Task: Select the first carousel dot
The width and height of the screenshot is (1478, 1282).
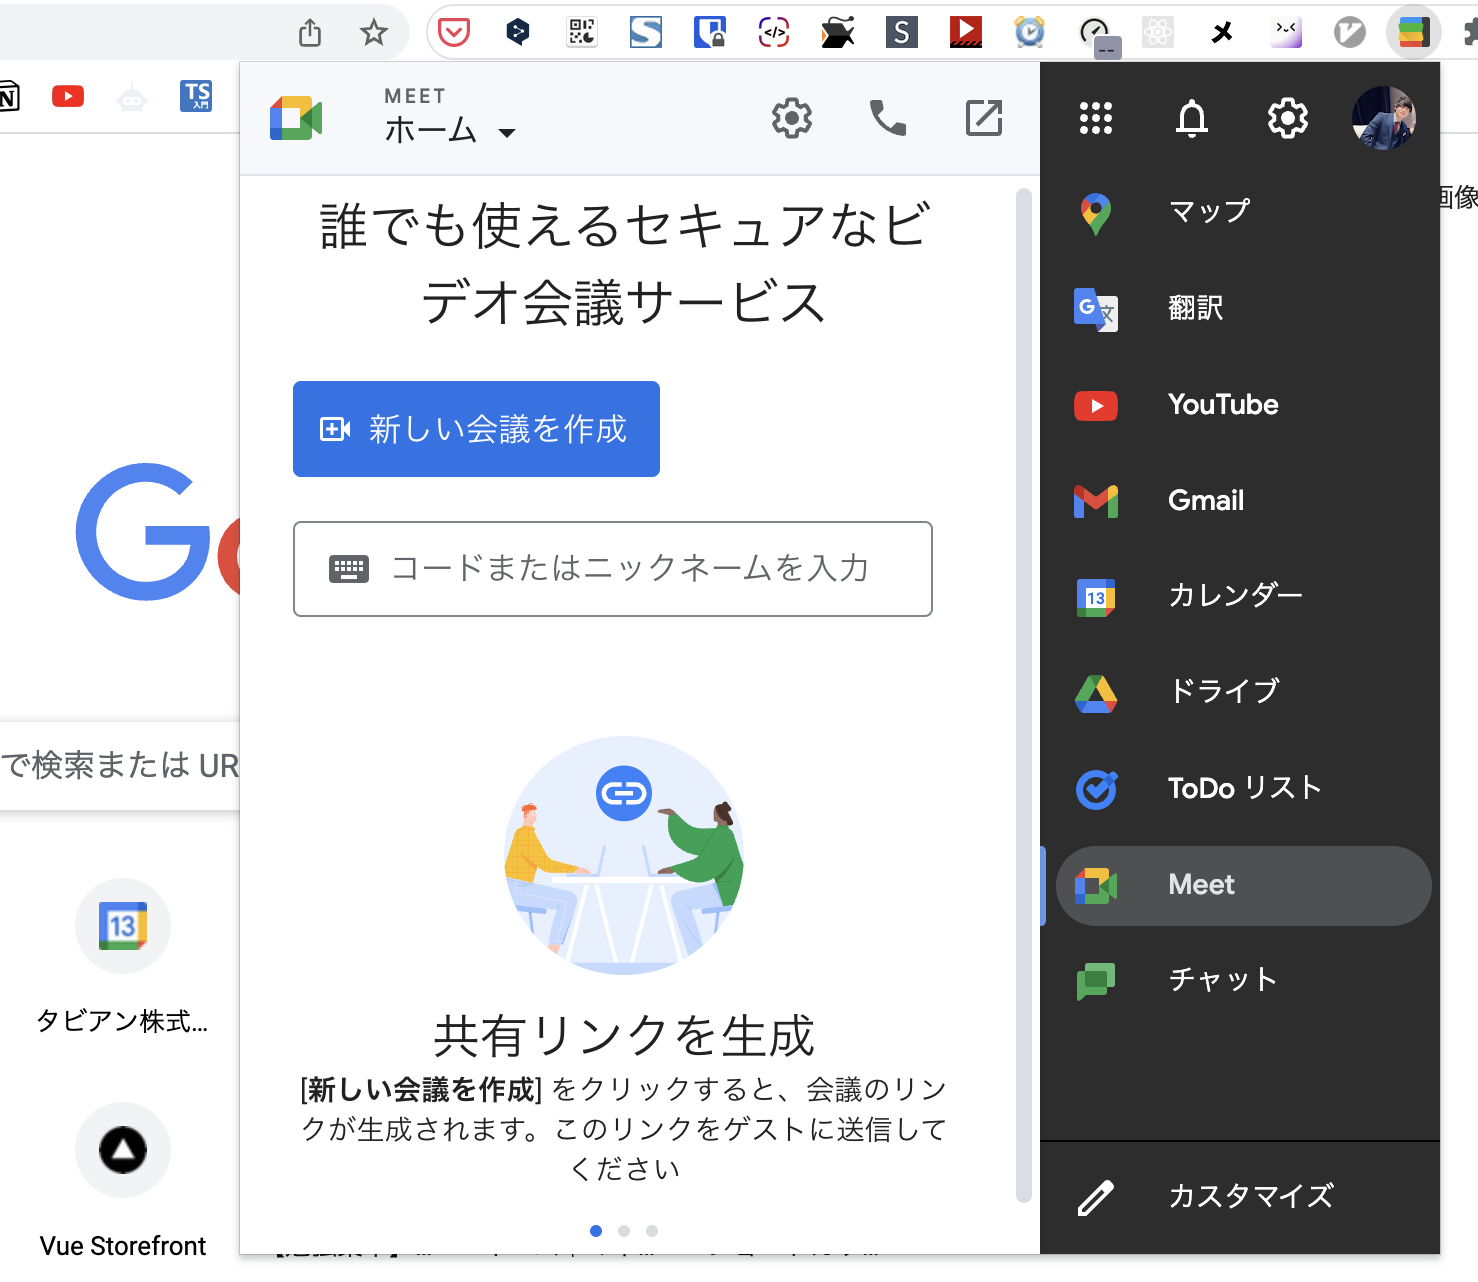Action: 596,1231
